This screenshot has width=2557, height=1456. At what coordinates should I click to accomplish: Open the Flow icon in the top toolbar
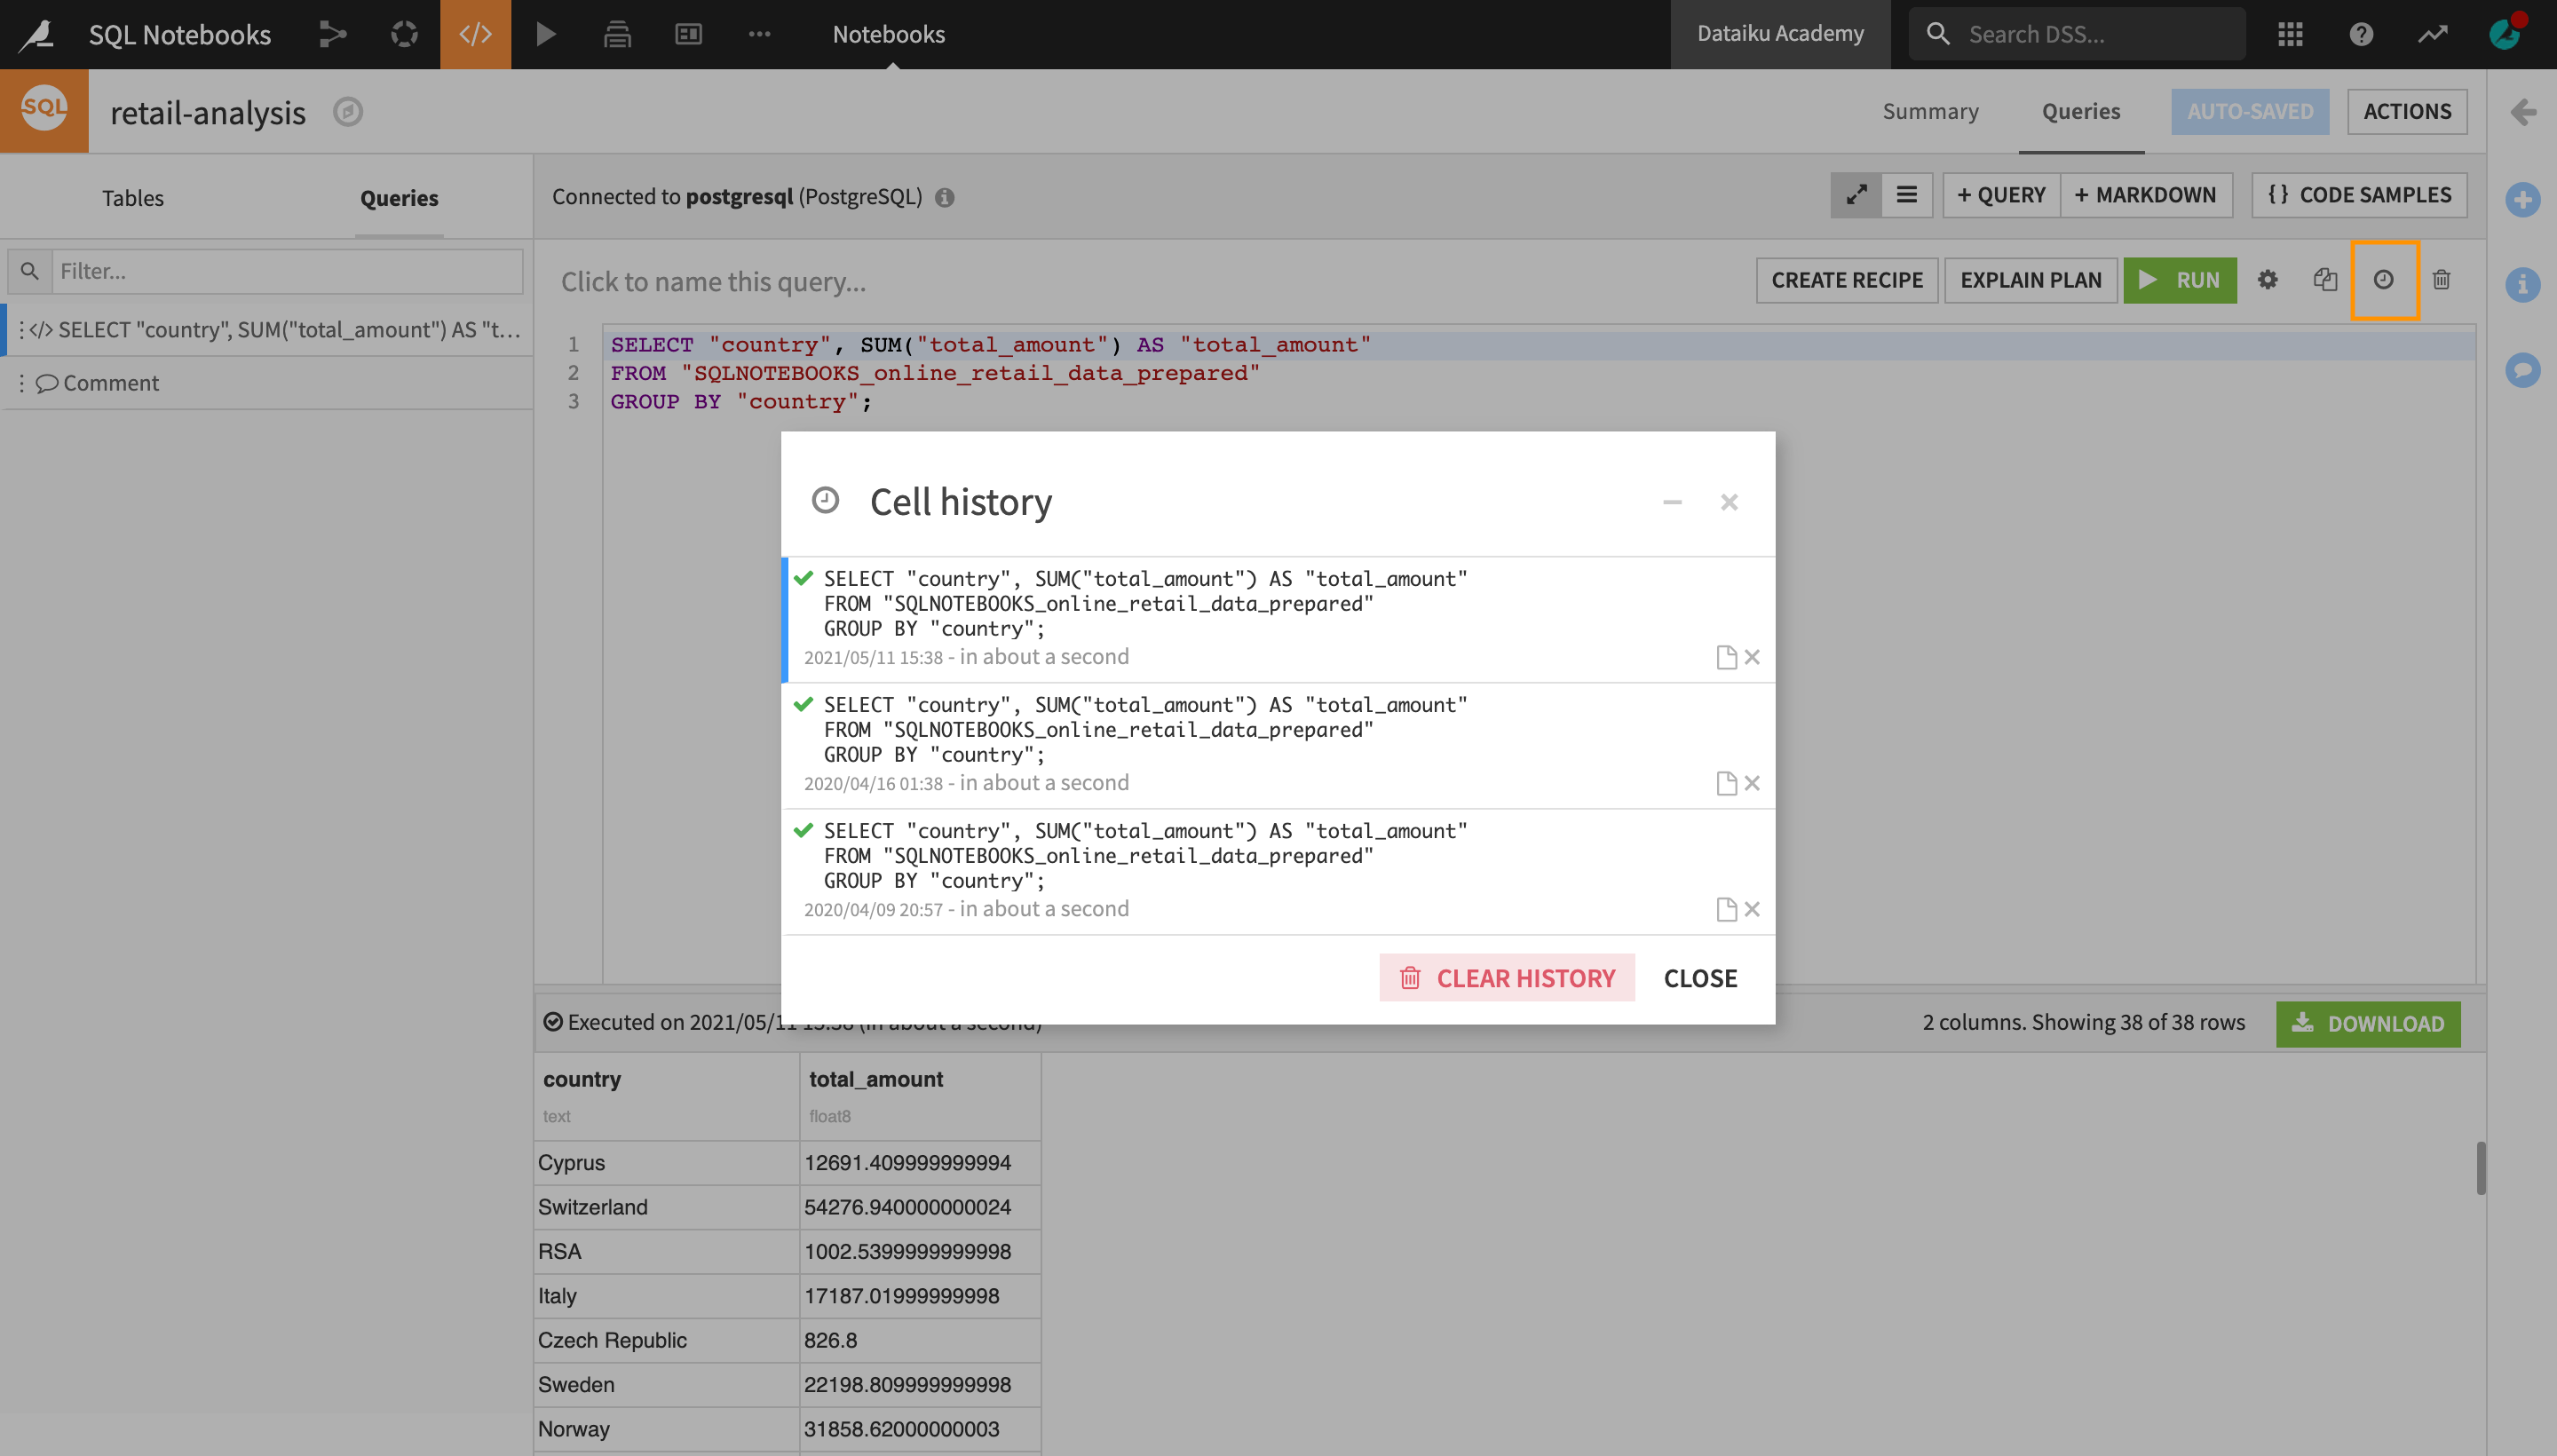pos(332,33)
